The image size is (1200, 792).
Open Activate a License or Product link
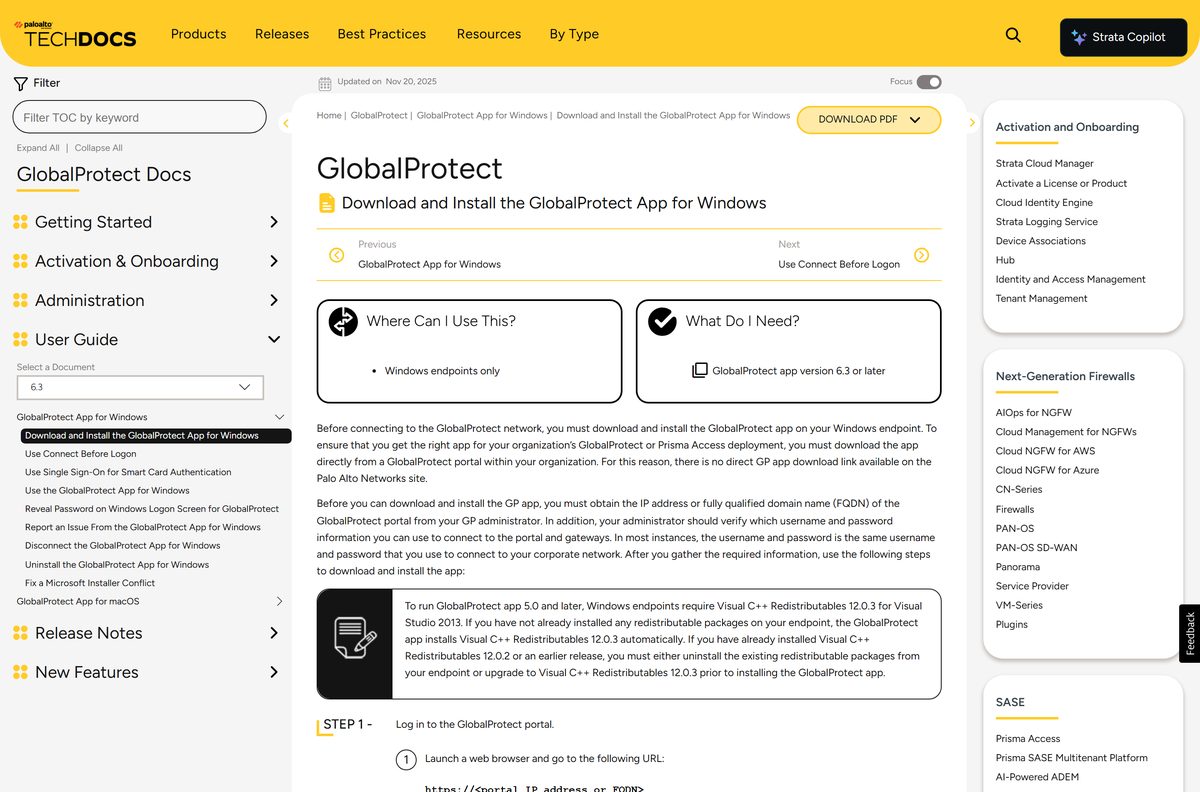pyautogui.click(x=1061, y=184)
